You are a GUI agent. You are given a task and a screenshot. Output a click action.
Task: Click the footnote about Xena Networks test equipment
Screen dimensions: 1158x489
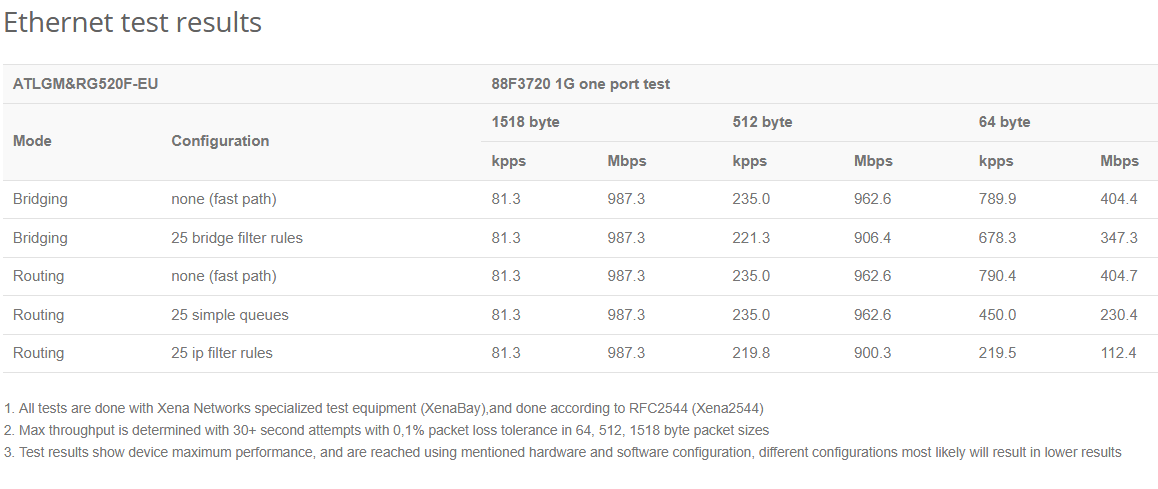384,408
